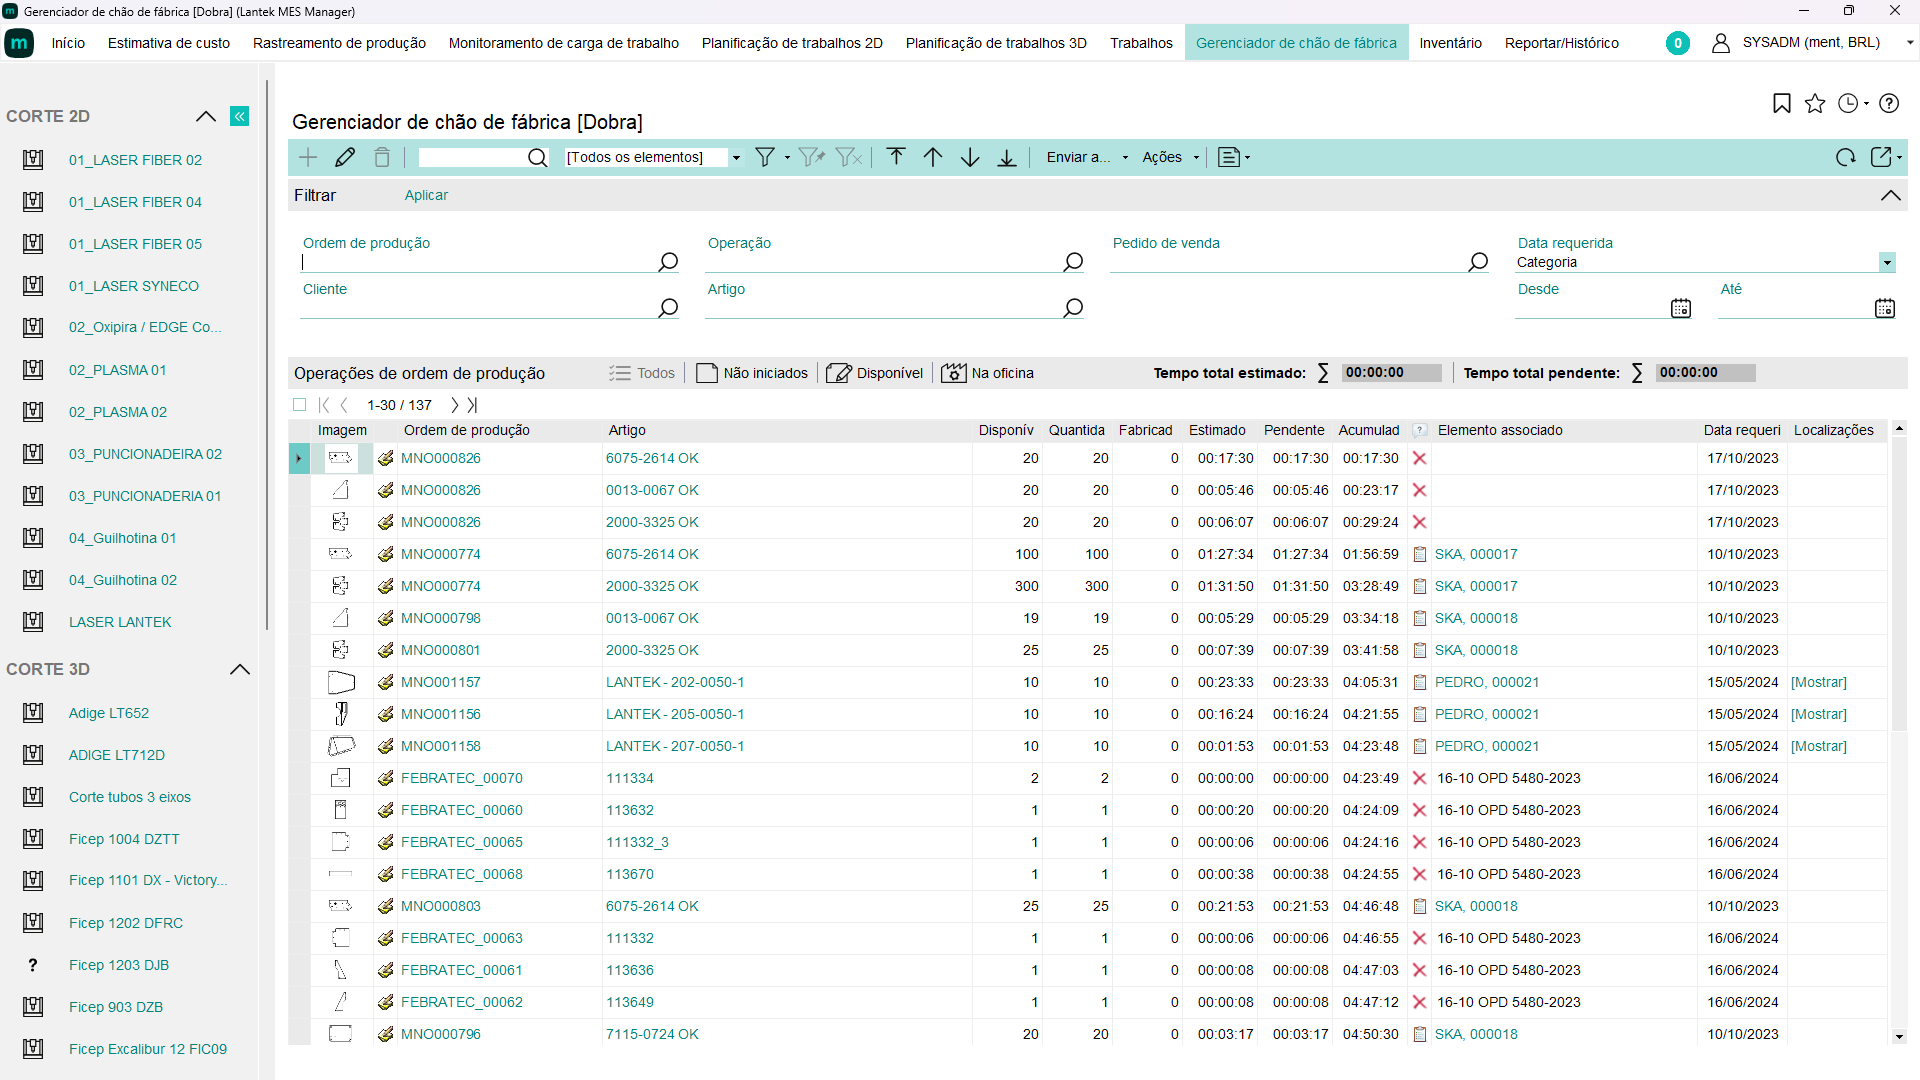Click the toolbar search text box
1920x1080 pixels.
(472, 157)
